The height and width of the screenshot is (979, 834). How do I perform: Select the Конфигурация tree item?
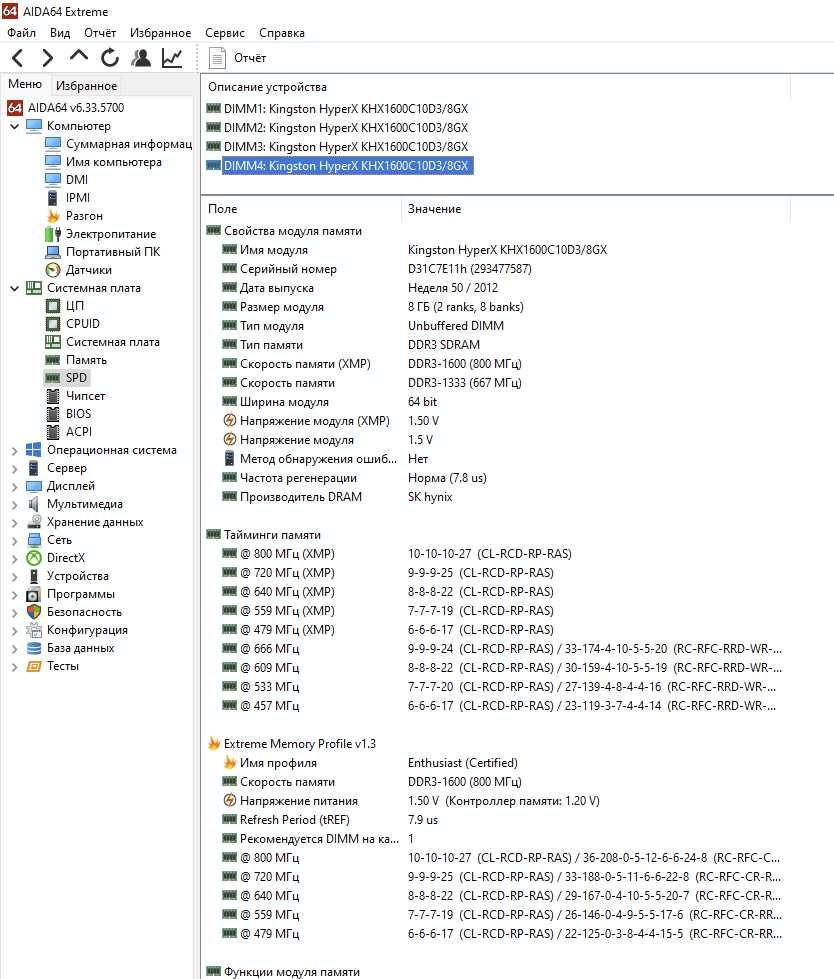[77, 630]
